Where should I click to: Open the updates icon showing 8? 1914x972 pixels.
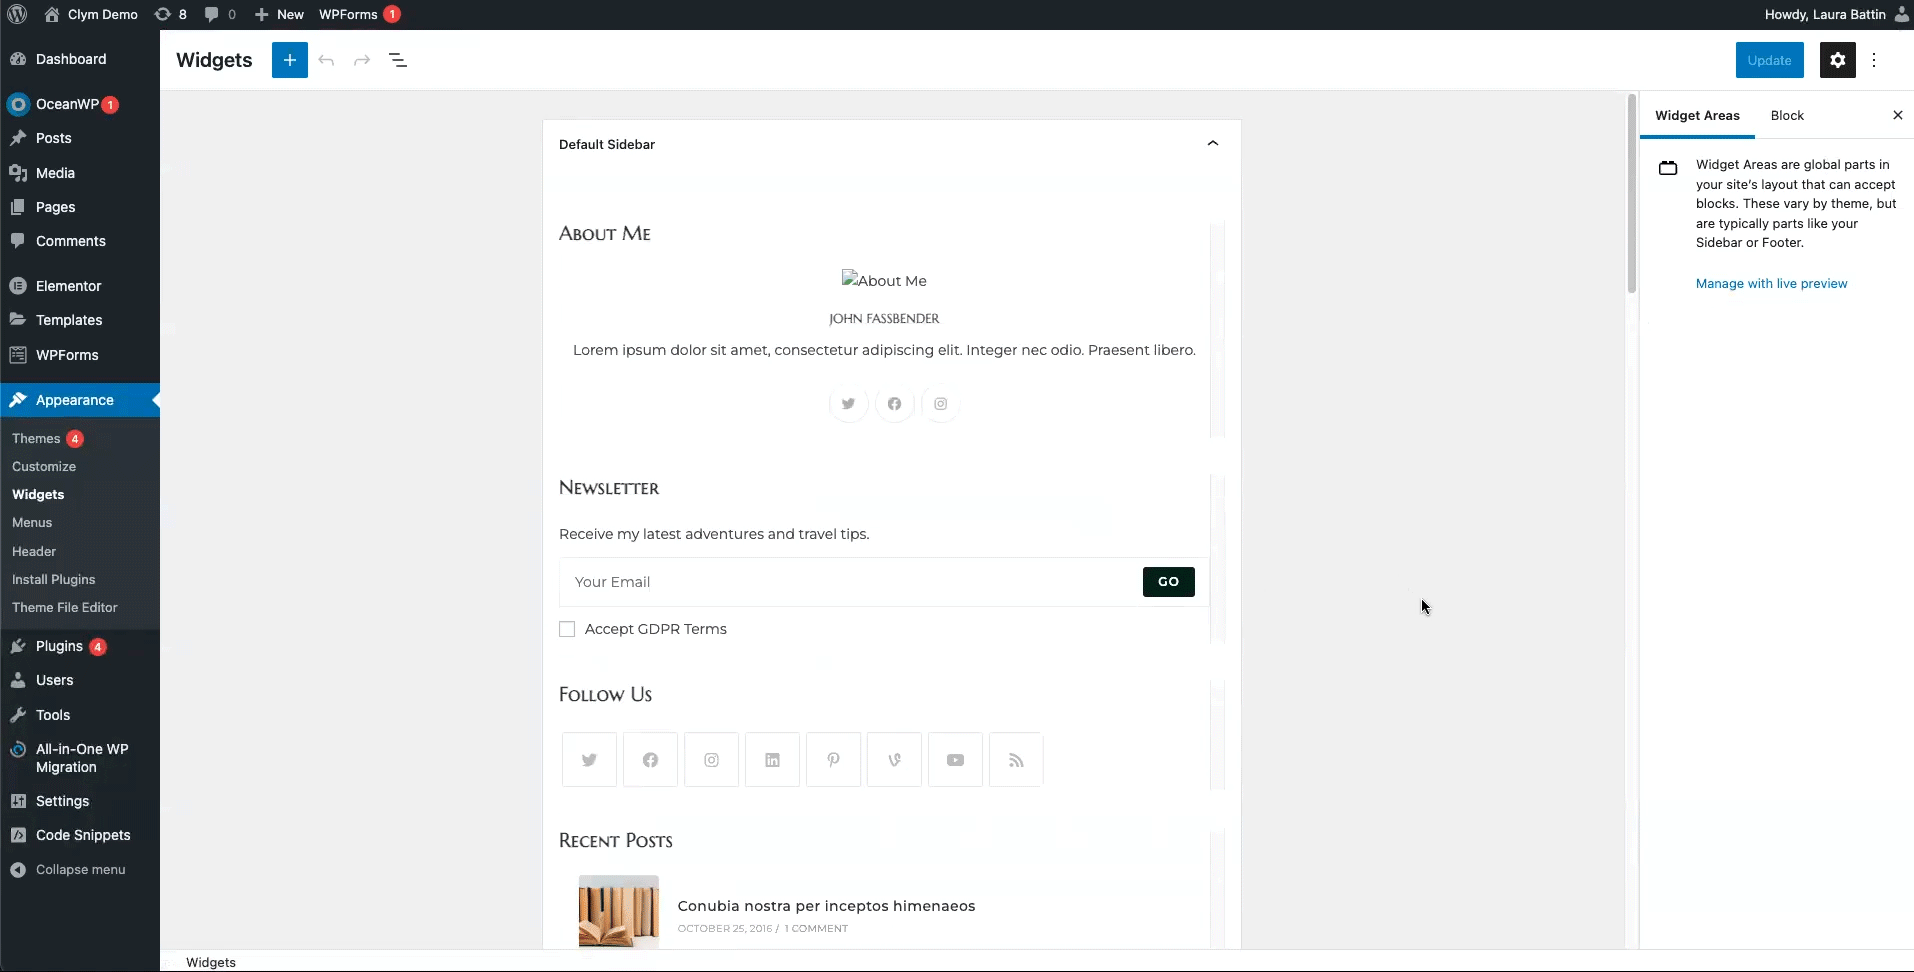pyautogui.click(x=171, y=14)
